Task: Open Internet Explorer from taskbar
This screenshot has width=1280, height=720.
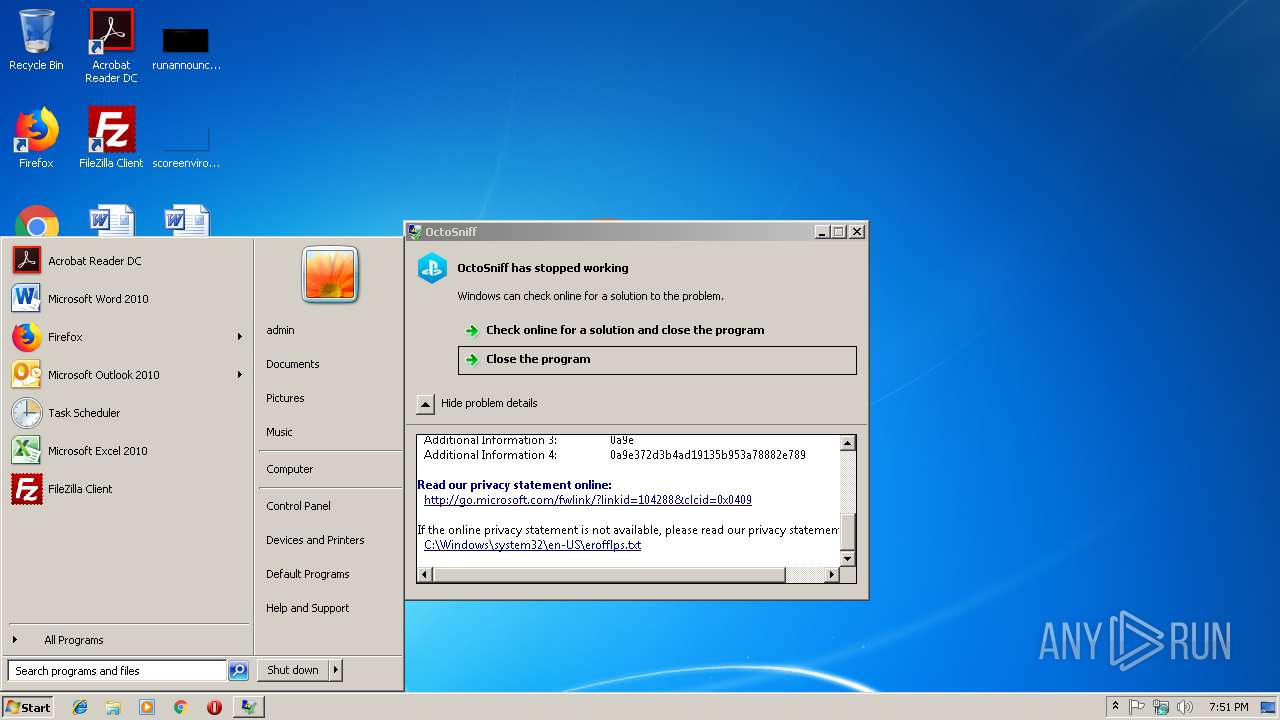Action: (80, 707)
